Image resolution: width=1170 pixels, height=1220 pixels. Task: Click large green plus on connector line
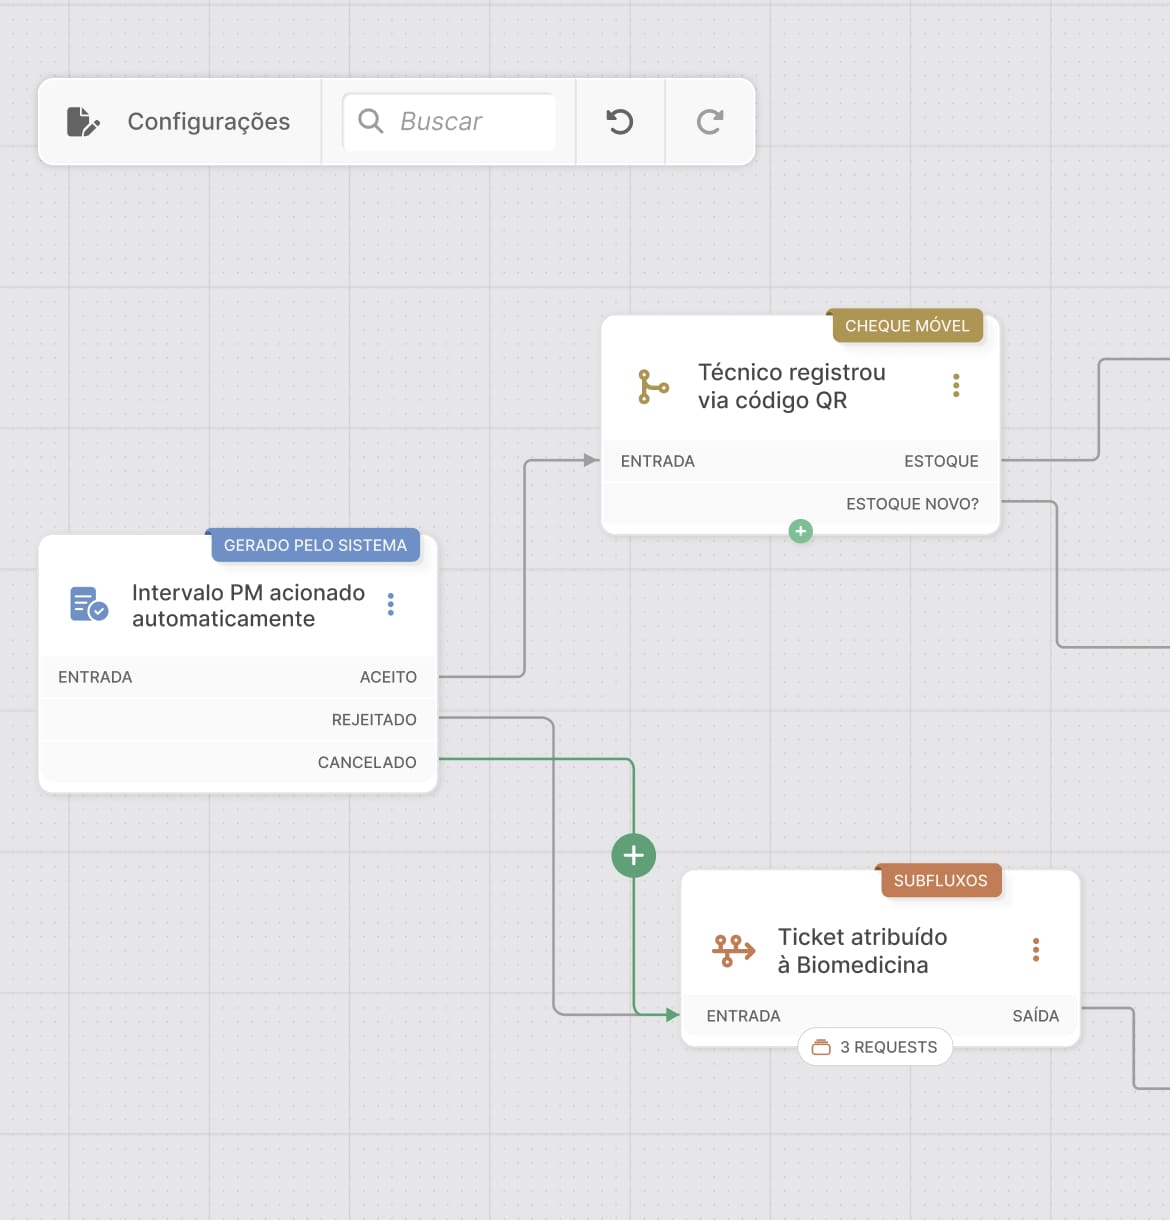tap(634, 855)
